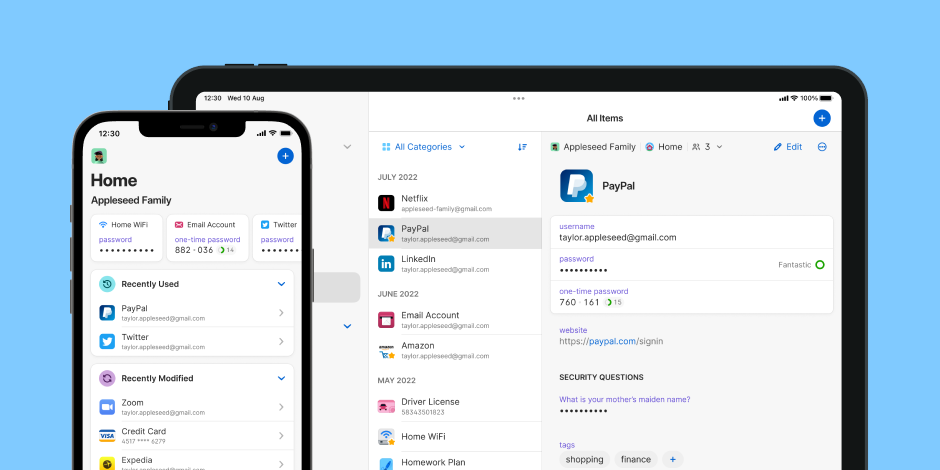Image resolution: width=940 pixels, height=470 pixels.
Task: Open the circled ellipsis more options menu
Action: coord(822,147)
